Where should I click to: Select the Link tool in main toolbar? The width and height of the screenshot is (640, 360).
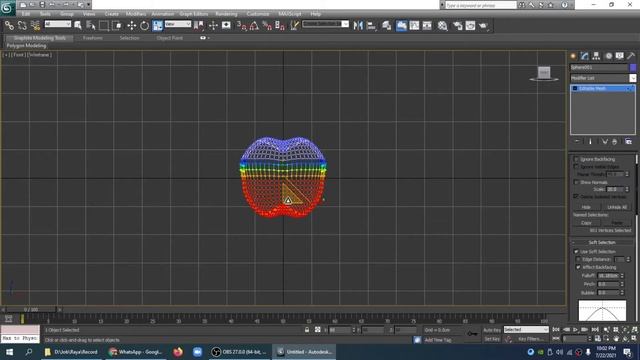pos(9,26)
